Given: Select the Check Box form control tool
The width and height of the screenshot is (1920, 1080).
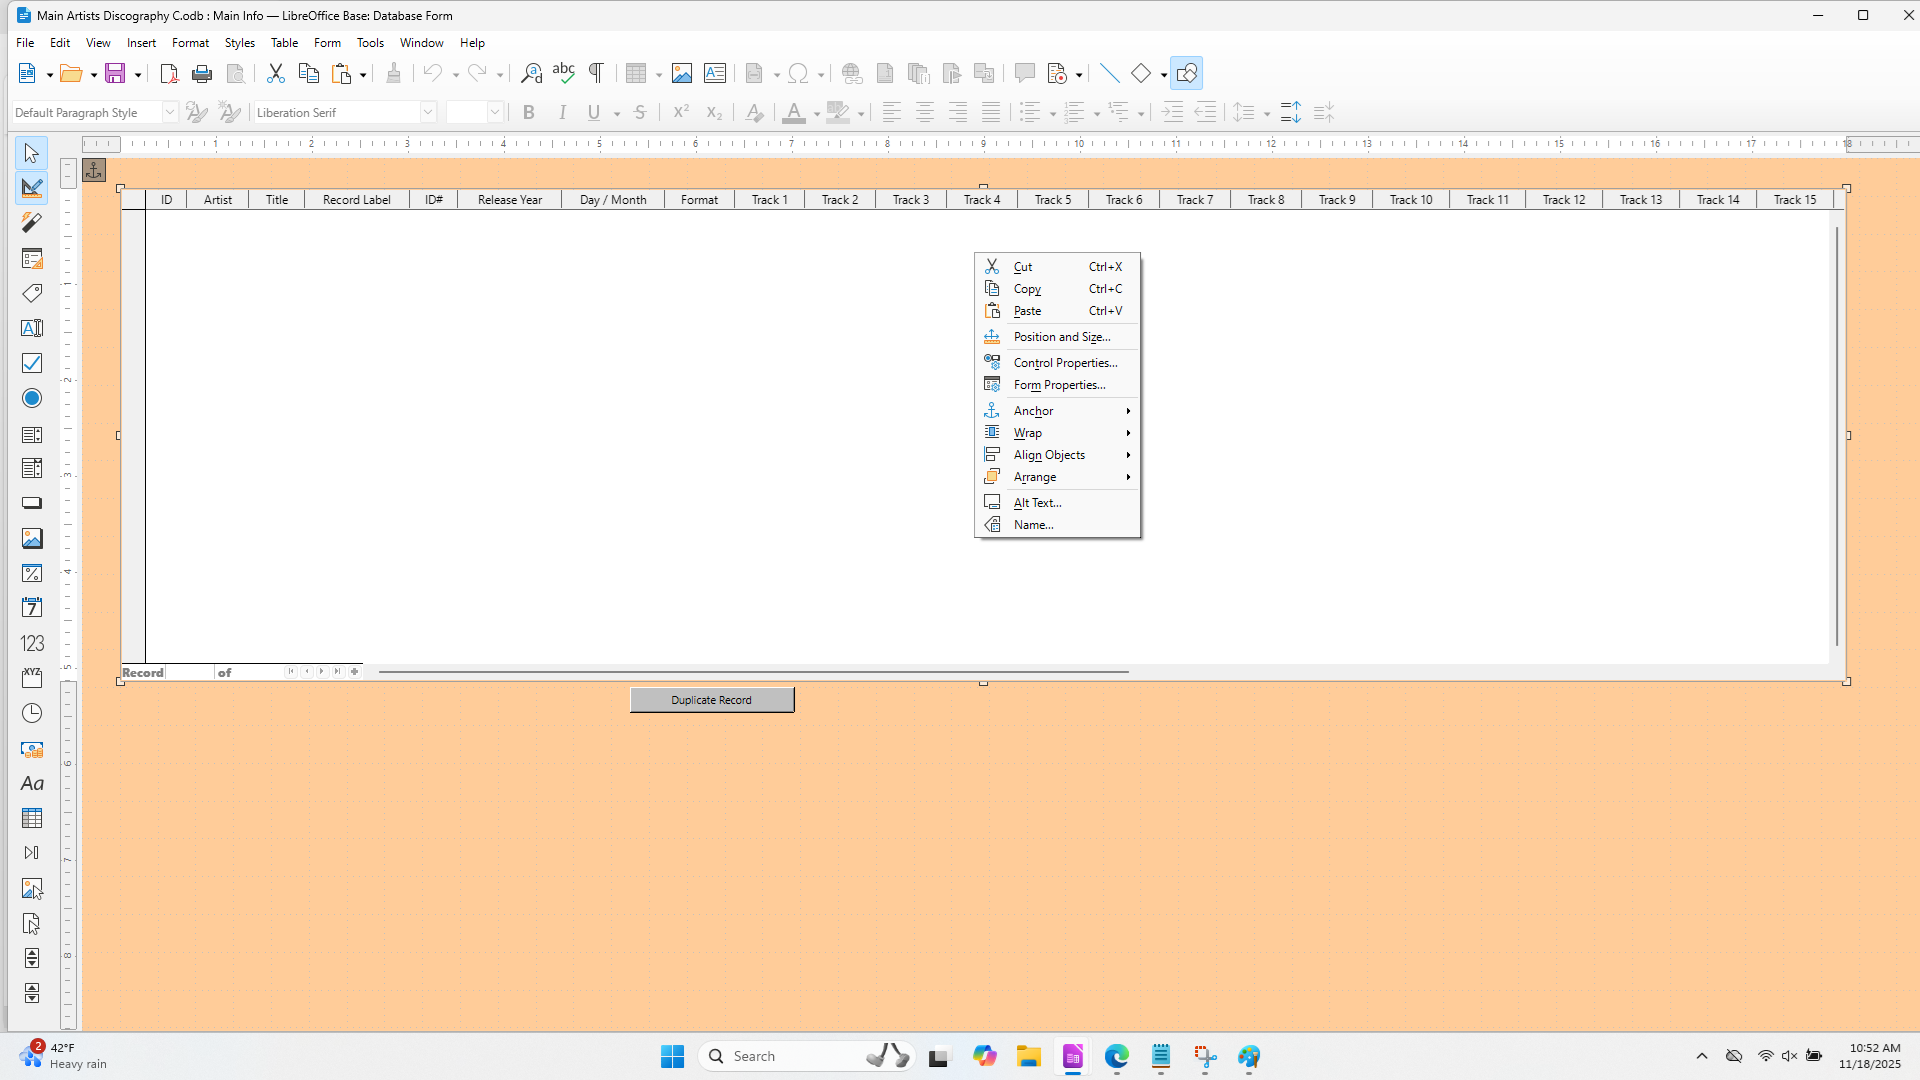Looking at the screenshot, I should coord(32,363).
